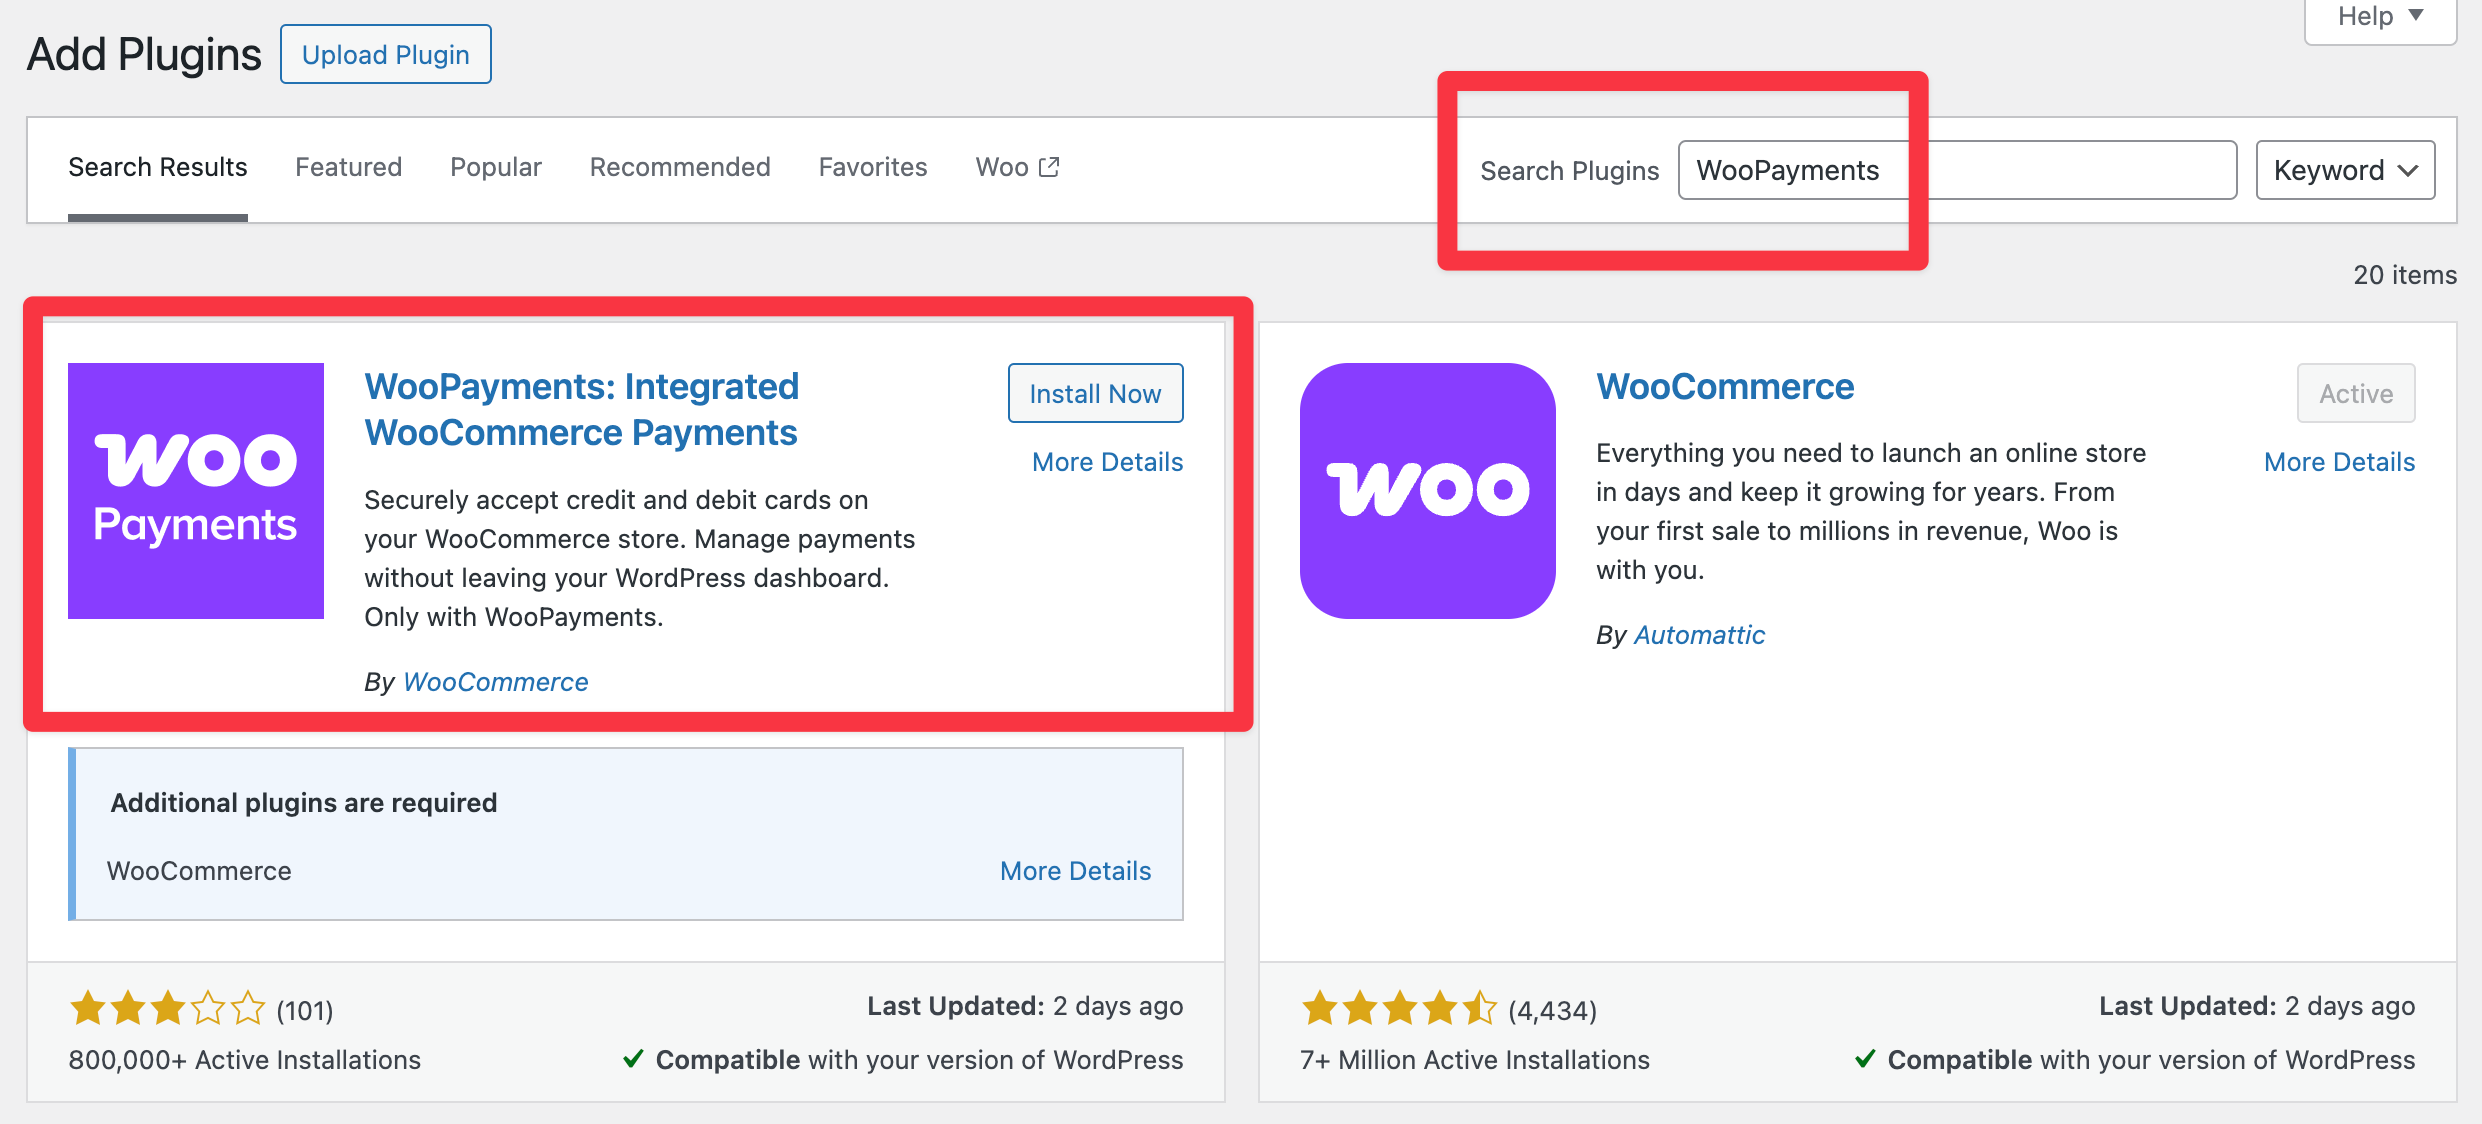The height and width of the screenshot is (1124, 2482).
Task: Click the green compatibility checkmark for WooPayments
Action: (633, 1059)
